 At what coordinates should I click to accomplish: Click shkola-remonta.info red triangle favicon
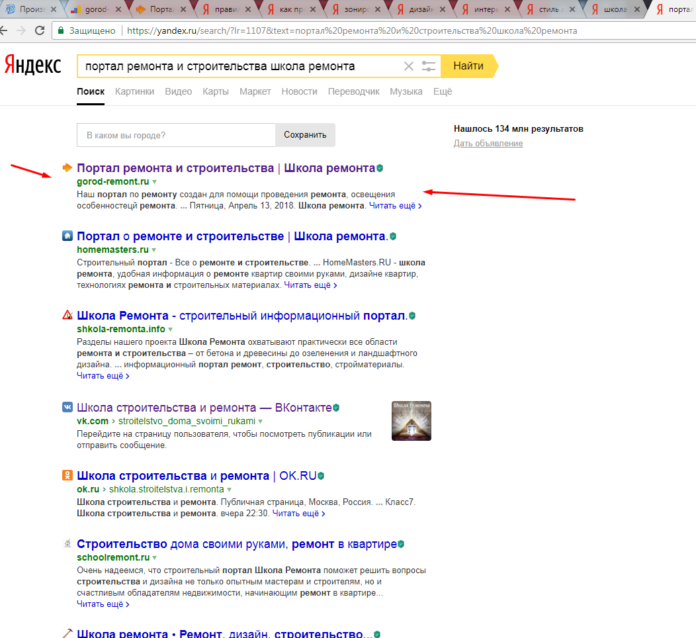67,315
